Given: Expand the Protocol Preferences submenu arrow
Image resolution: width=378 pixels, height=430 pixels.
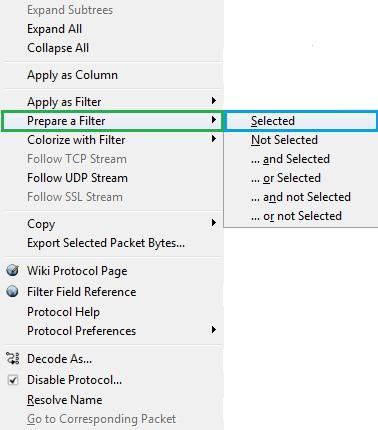Looking at the screenshot, I should pyautogui.click(x=214, y=330).
